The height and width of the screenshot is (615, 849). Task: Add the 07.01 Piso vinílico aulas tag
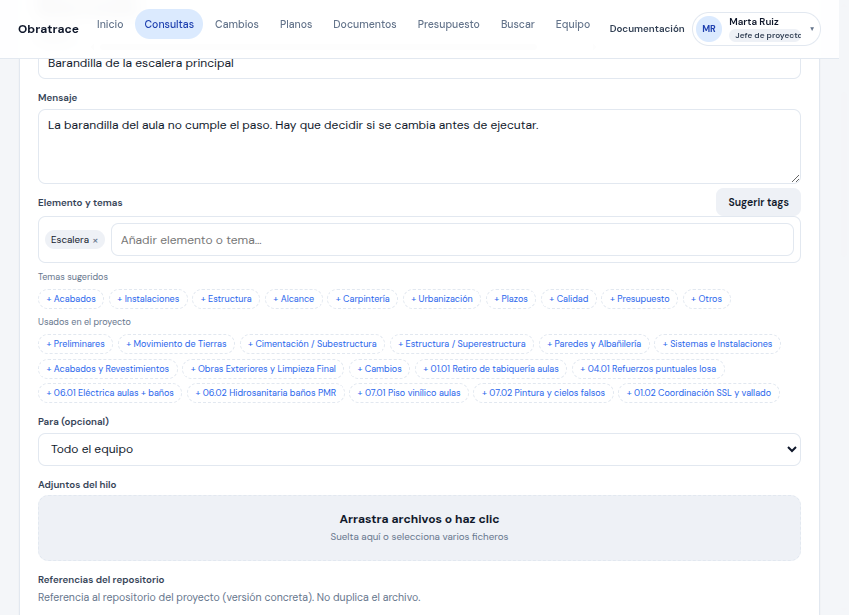(409, 393)
